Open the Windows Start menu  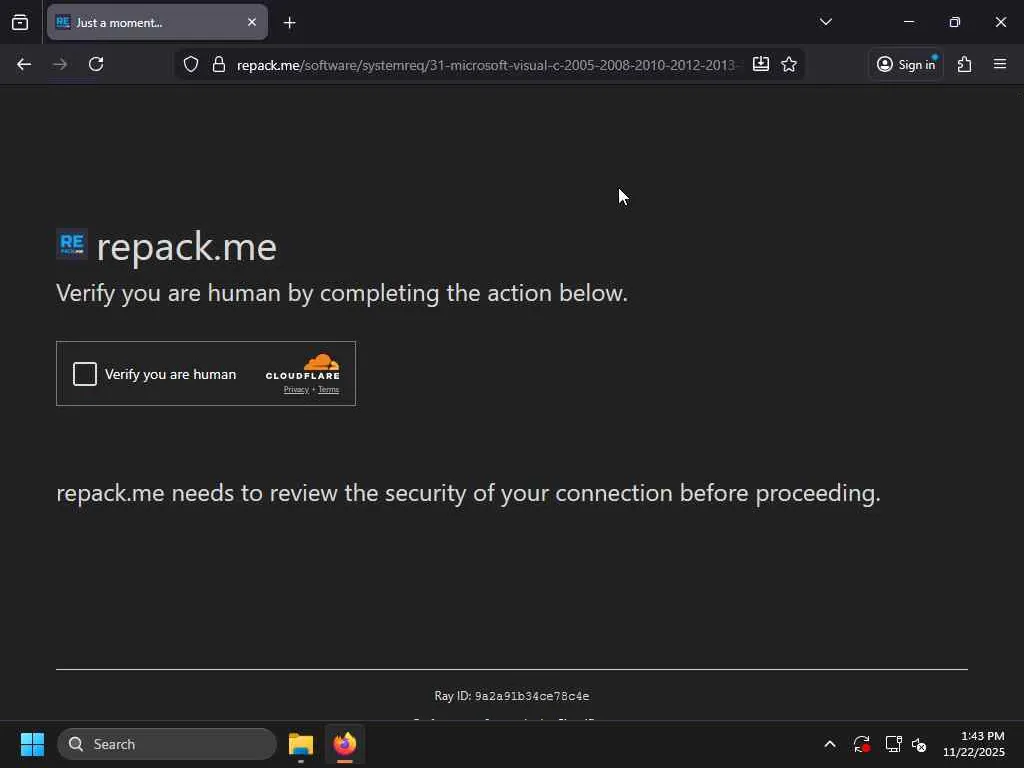coord(32,744)
